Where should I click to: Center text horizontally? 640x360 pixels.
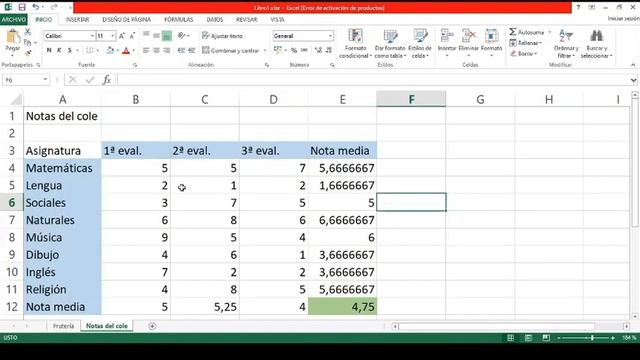tap(156, 50)
